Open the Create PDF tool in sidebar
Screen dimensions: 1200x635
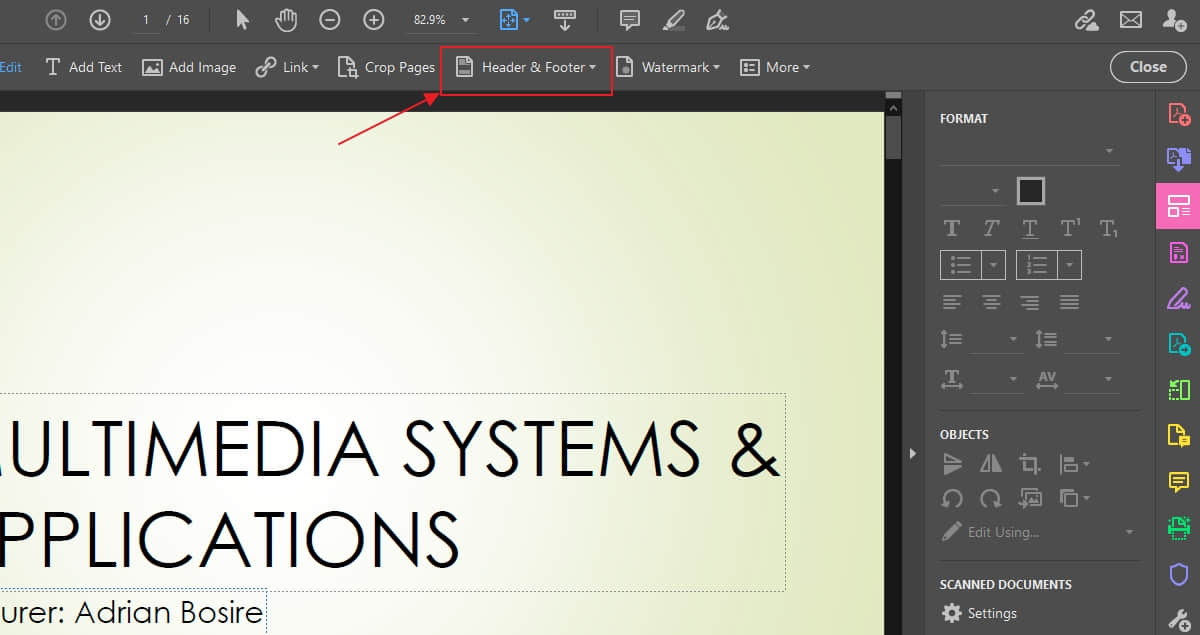[1179, 113]
